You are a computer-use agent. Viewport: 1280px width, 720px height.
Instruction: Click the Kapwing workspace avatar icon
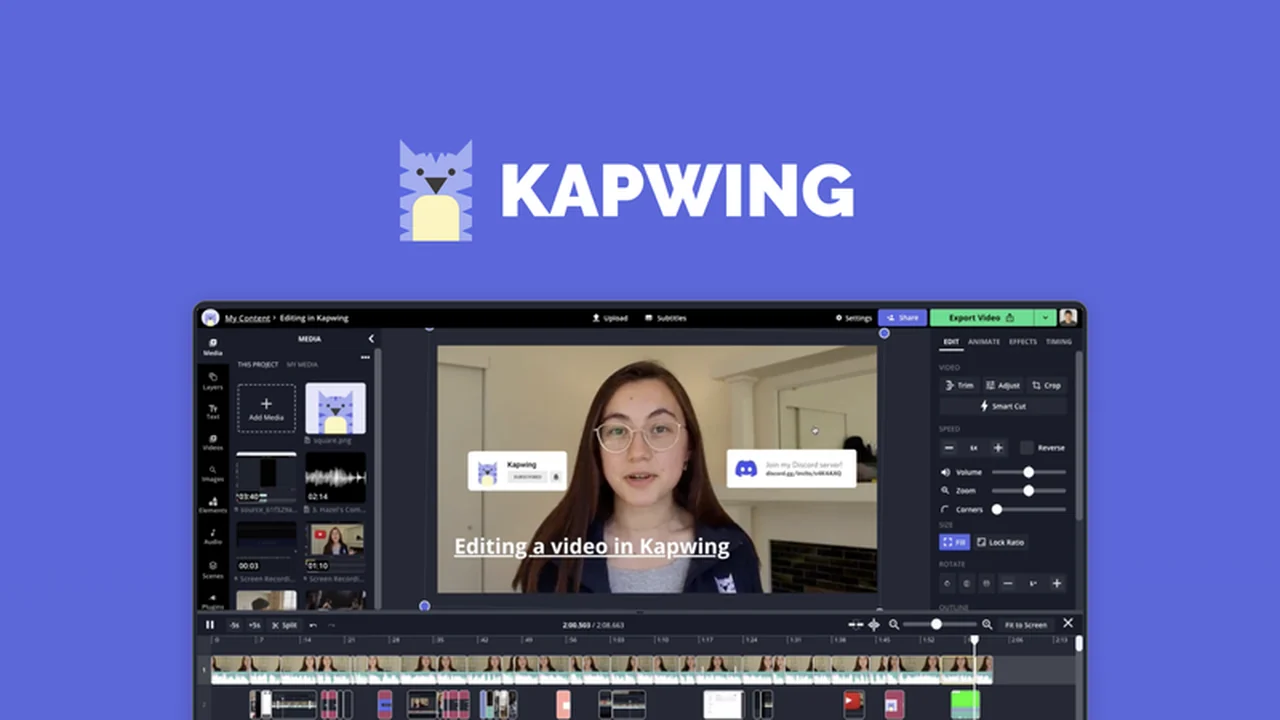tap(210, 318)
